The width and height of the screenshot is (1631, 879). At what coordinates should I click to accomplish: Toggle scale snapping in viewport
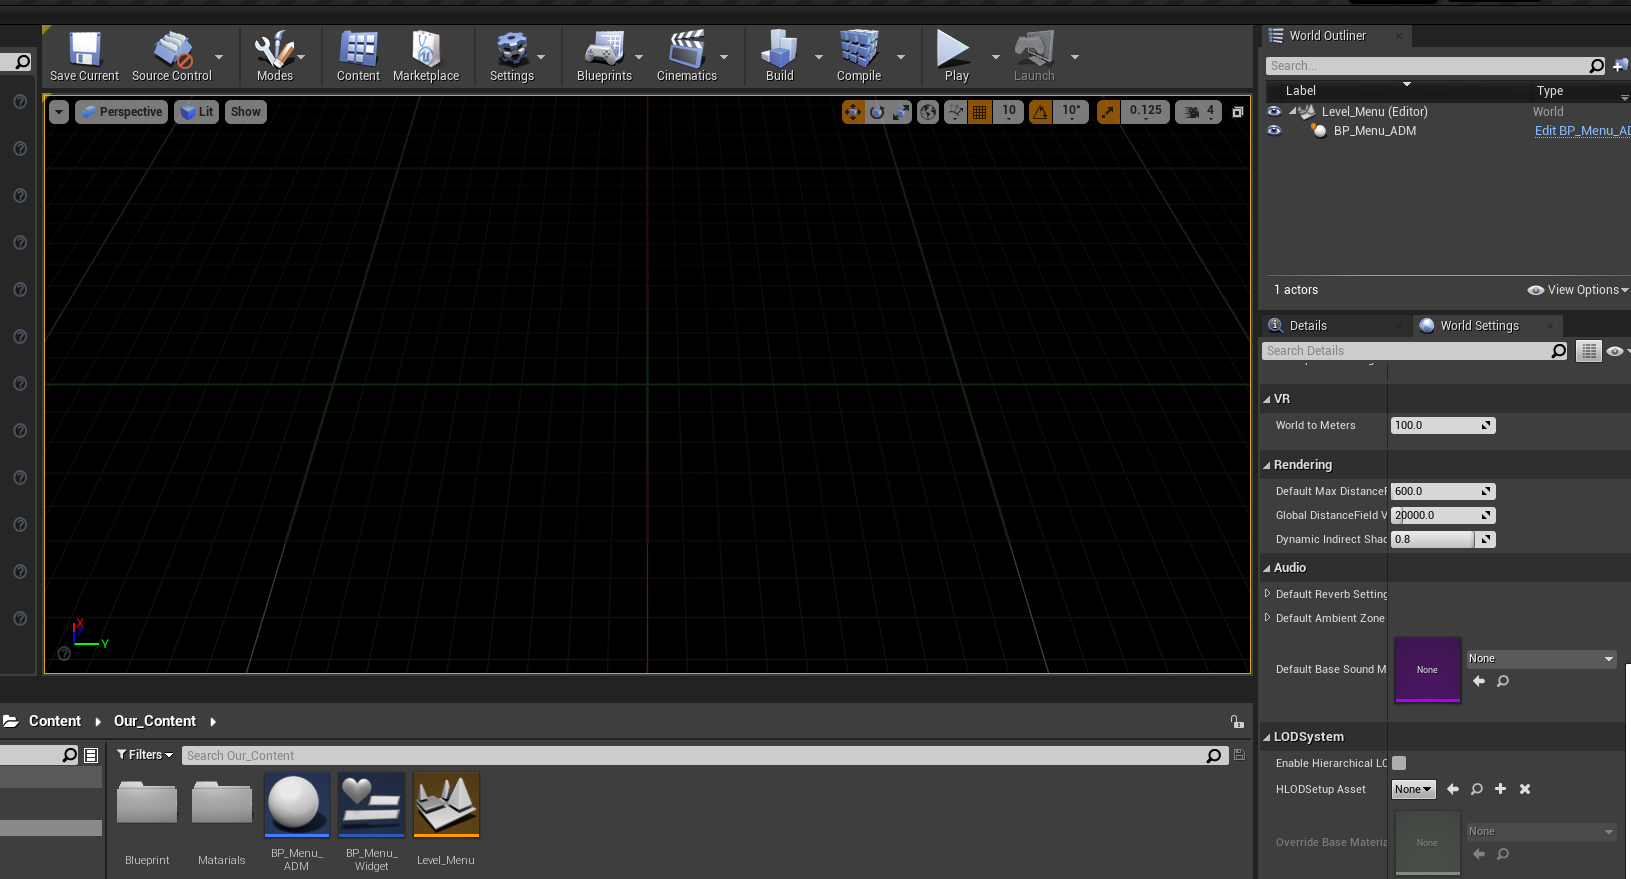click(x=1108, y=112)
